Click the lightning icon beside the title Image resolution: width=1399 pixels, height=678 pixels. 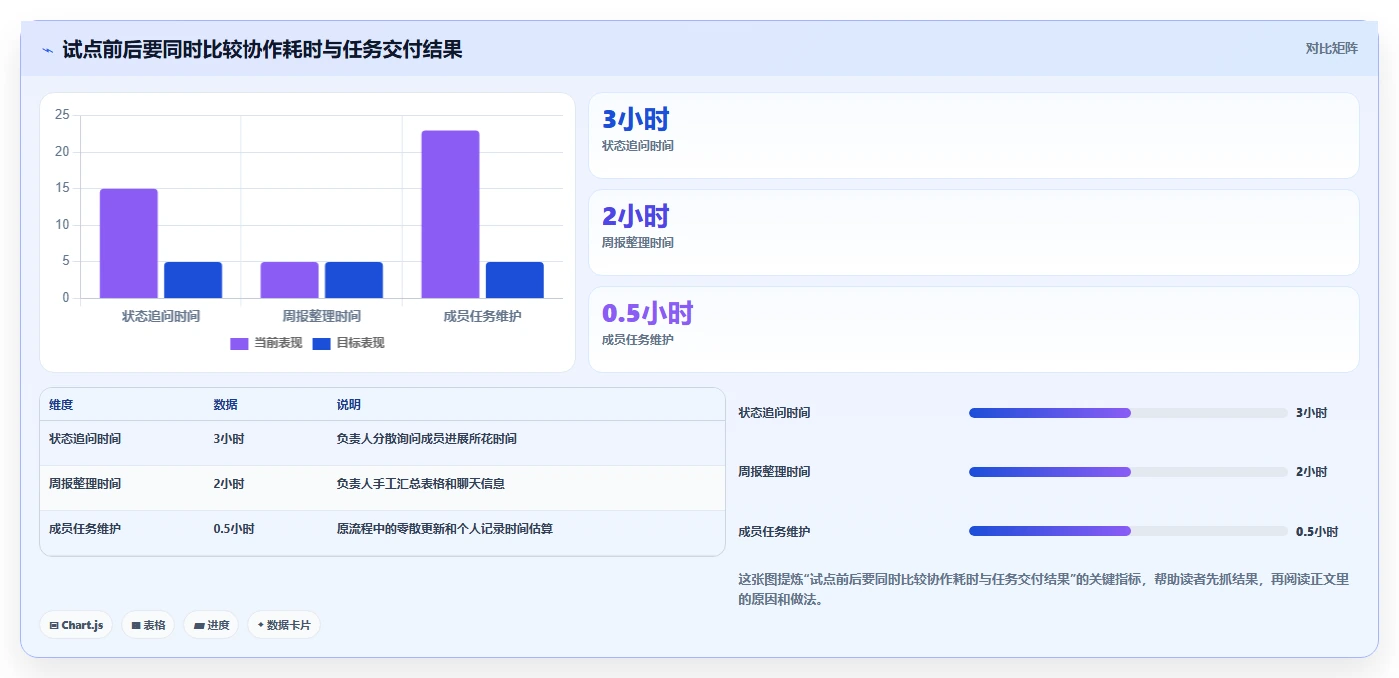click(x=48, y=49)
